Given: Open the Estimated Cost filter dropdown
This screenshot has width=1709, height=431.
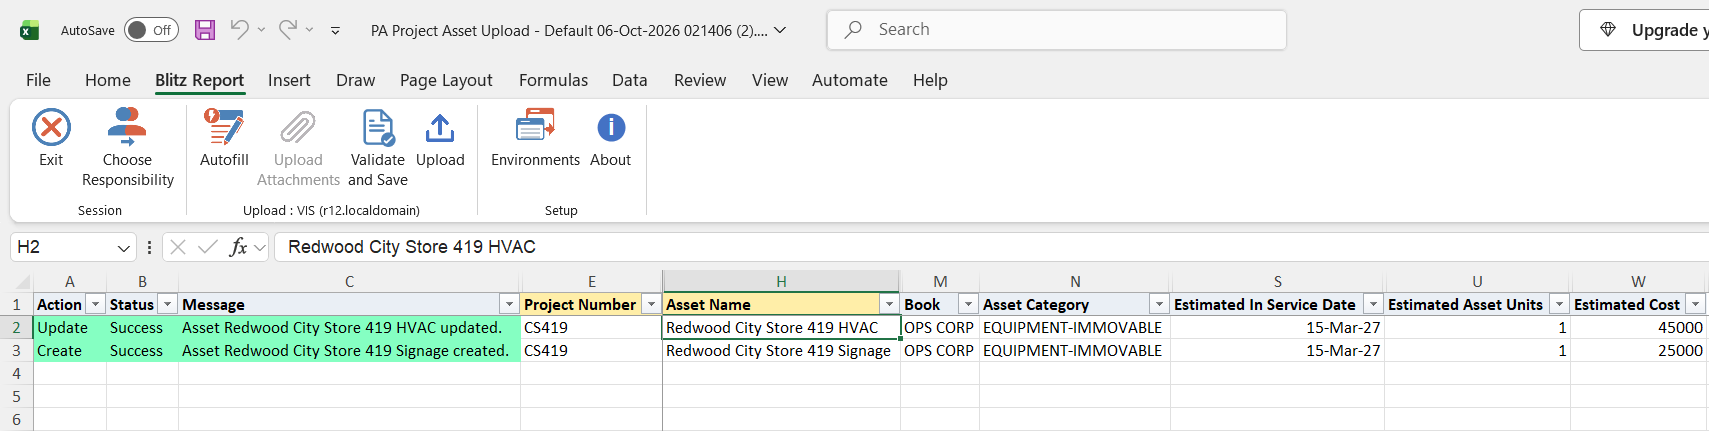Looking at the screenshot, I should (1695, 304).
